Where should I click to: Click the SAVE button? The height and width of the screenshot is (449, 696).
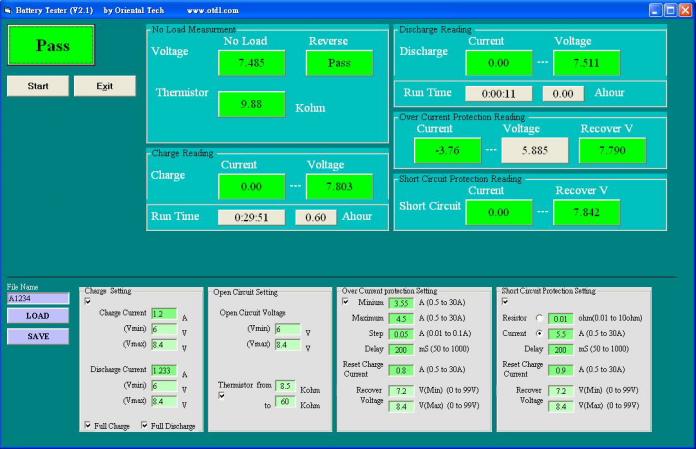(x=38, y=336)
